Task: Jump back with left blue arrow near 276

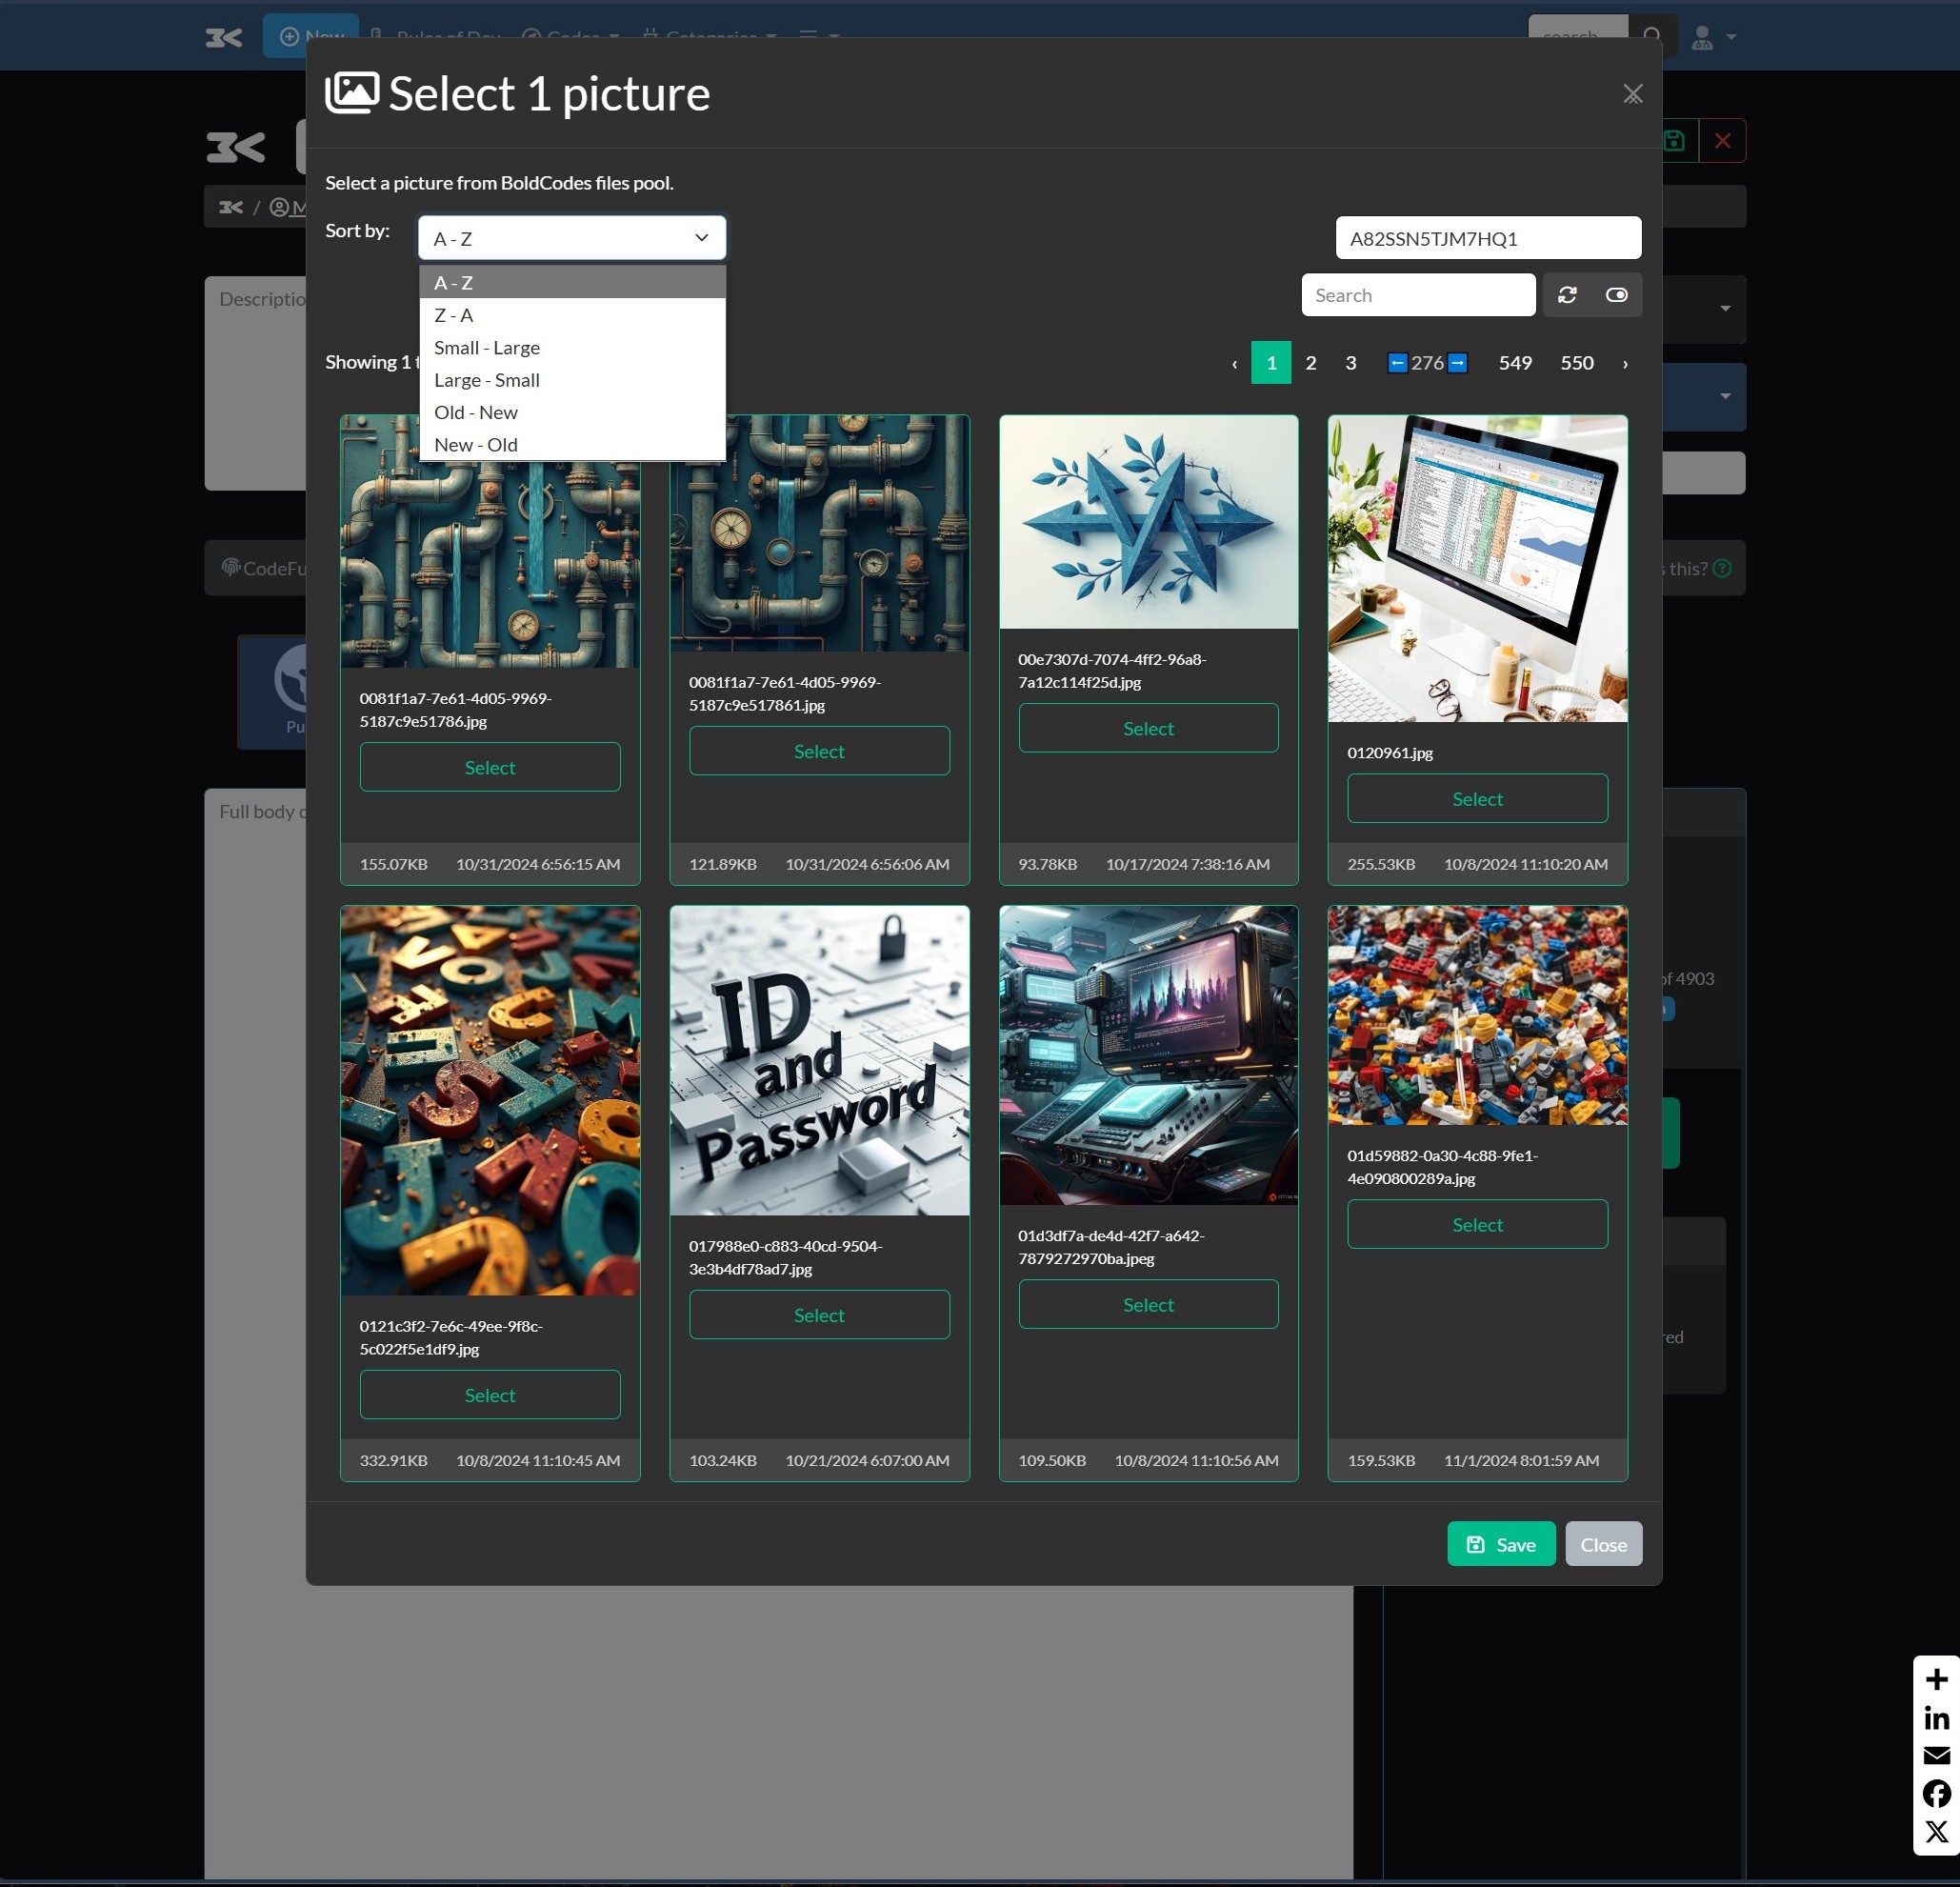Action: 1397,363
